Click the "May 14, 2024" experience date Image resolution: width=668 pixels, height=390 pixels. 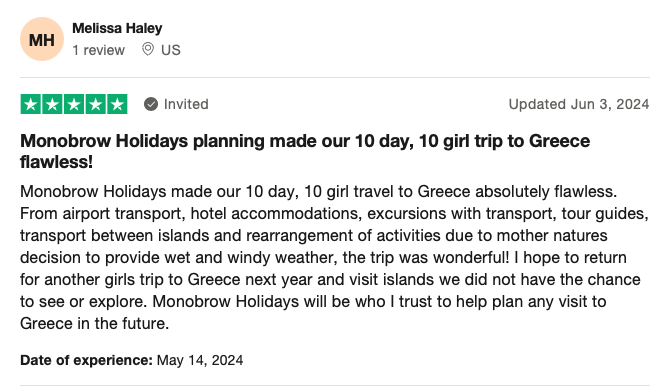(200, 360)
